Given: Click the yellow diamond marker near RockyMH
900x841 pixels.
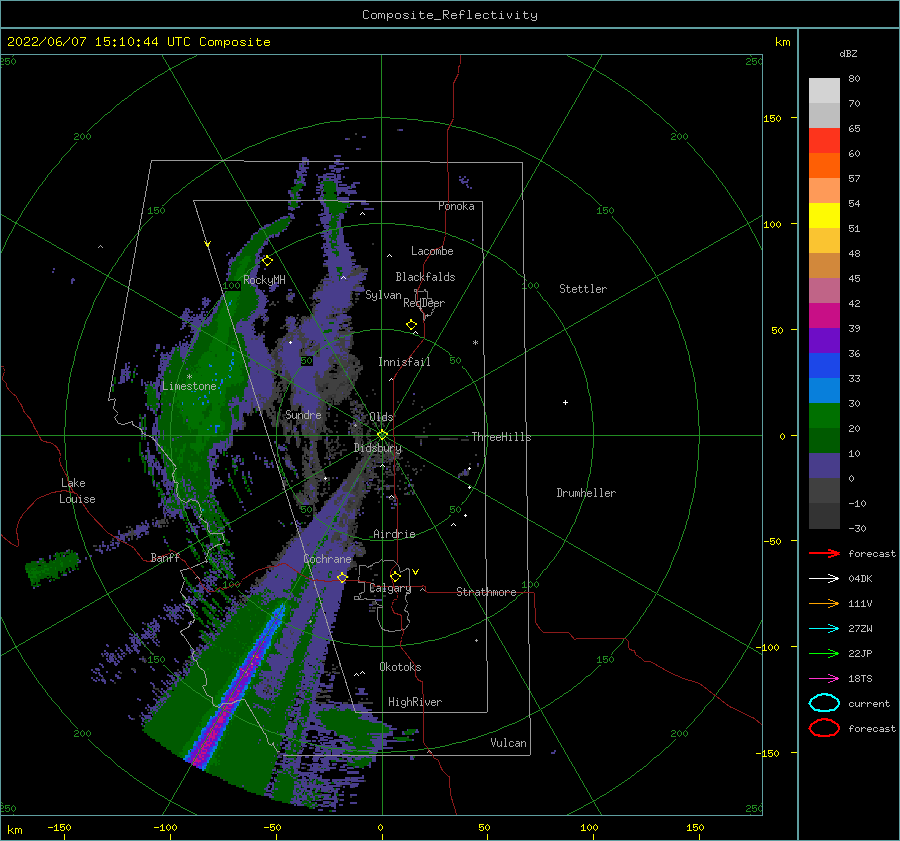Looking at the screenshot, I should 267,261.
